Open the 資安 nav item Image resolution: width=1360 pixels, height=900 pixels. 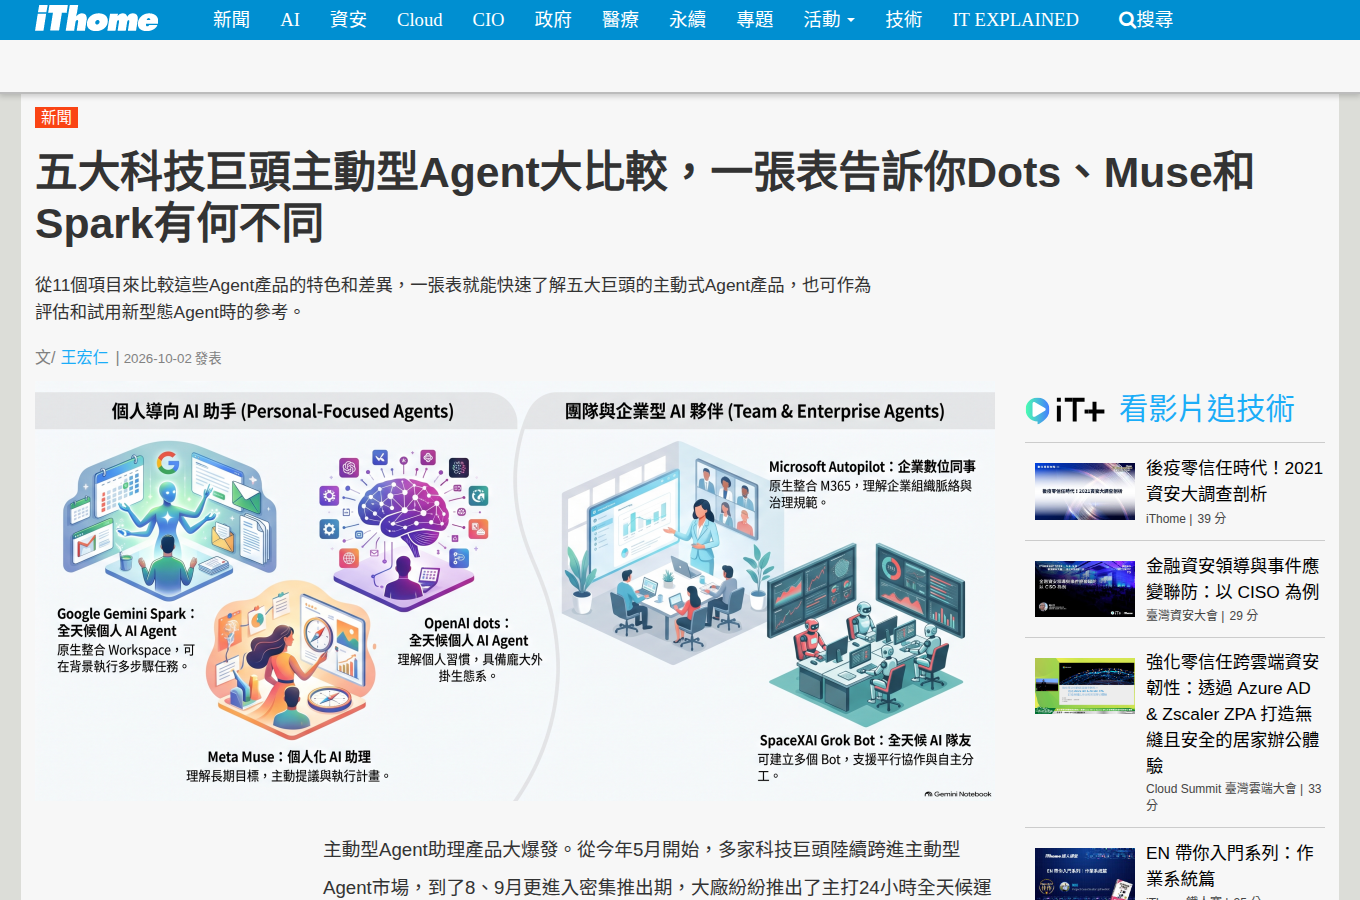(x=348, y=19)
